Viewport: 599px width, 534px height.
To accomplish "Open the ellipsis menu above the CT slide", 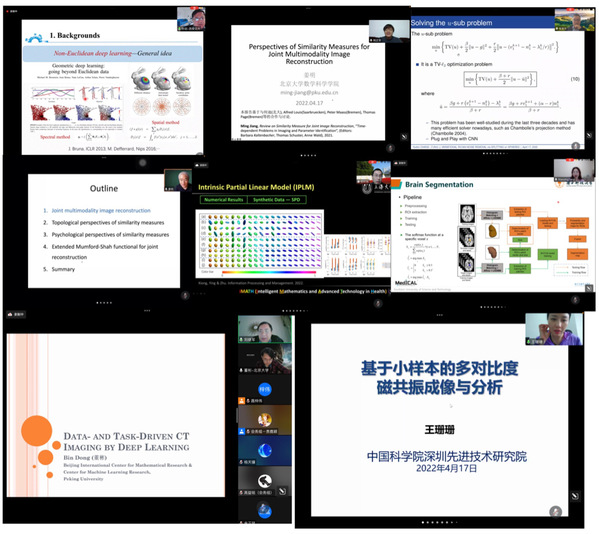I will (x=147, y=311).
